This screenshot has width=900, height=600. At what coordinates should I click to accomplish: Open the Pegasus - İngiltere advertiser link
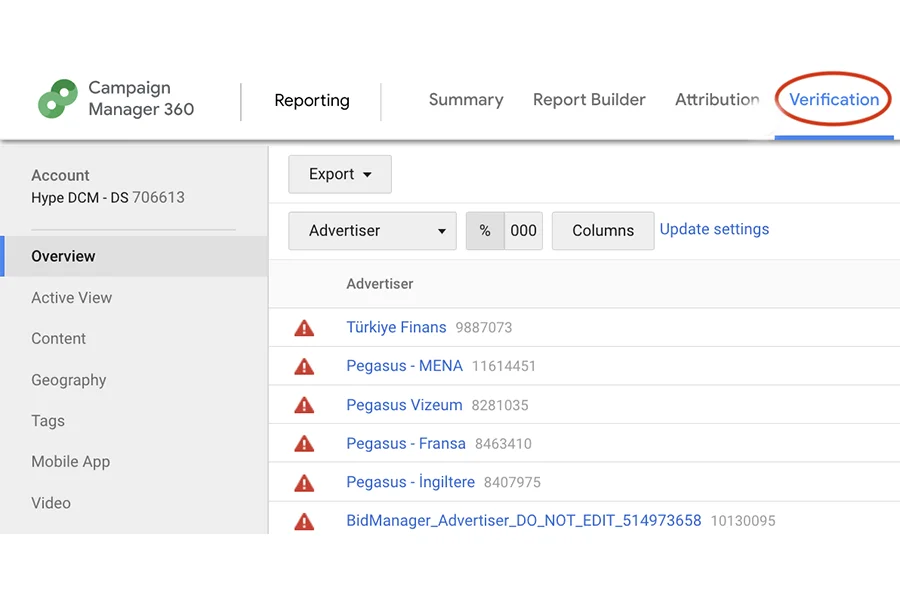pos(410,482)
